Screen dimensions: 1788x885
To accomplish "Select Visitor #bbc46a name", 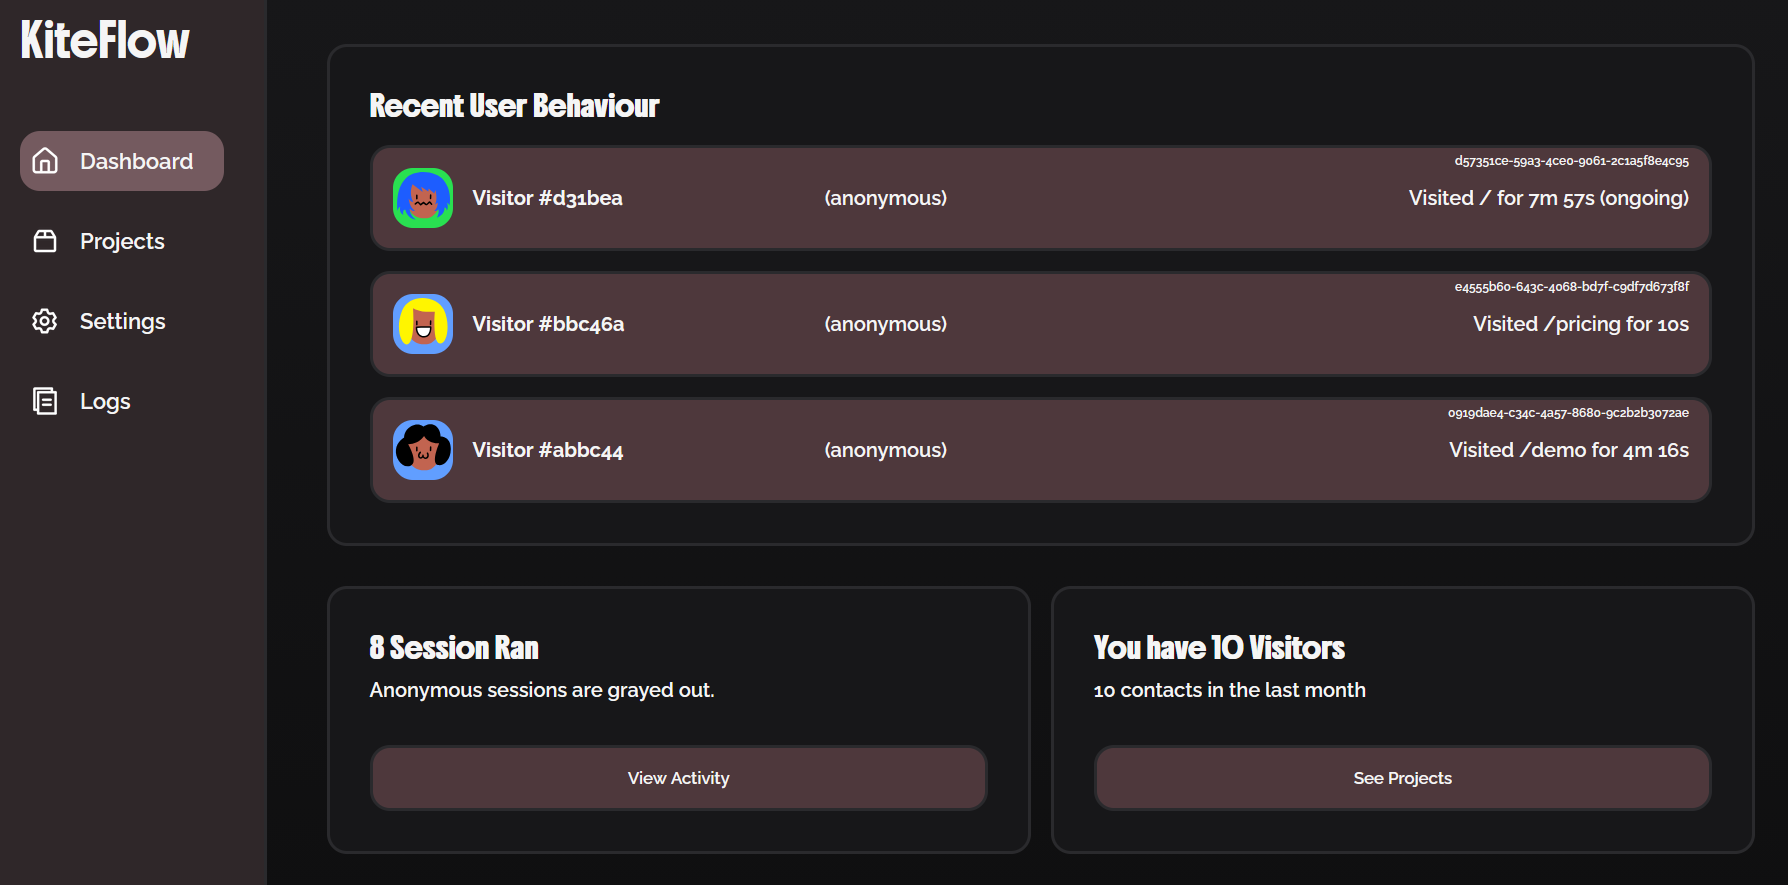I will [x=548, y=324].
